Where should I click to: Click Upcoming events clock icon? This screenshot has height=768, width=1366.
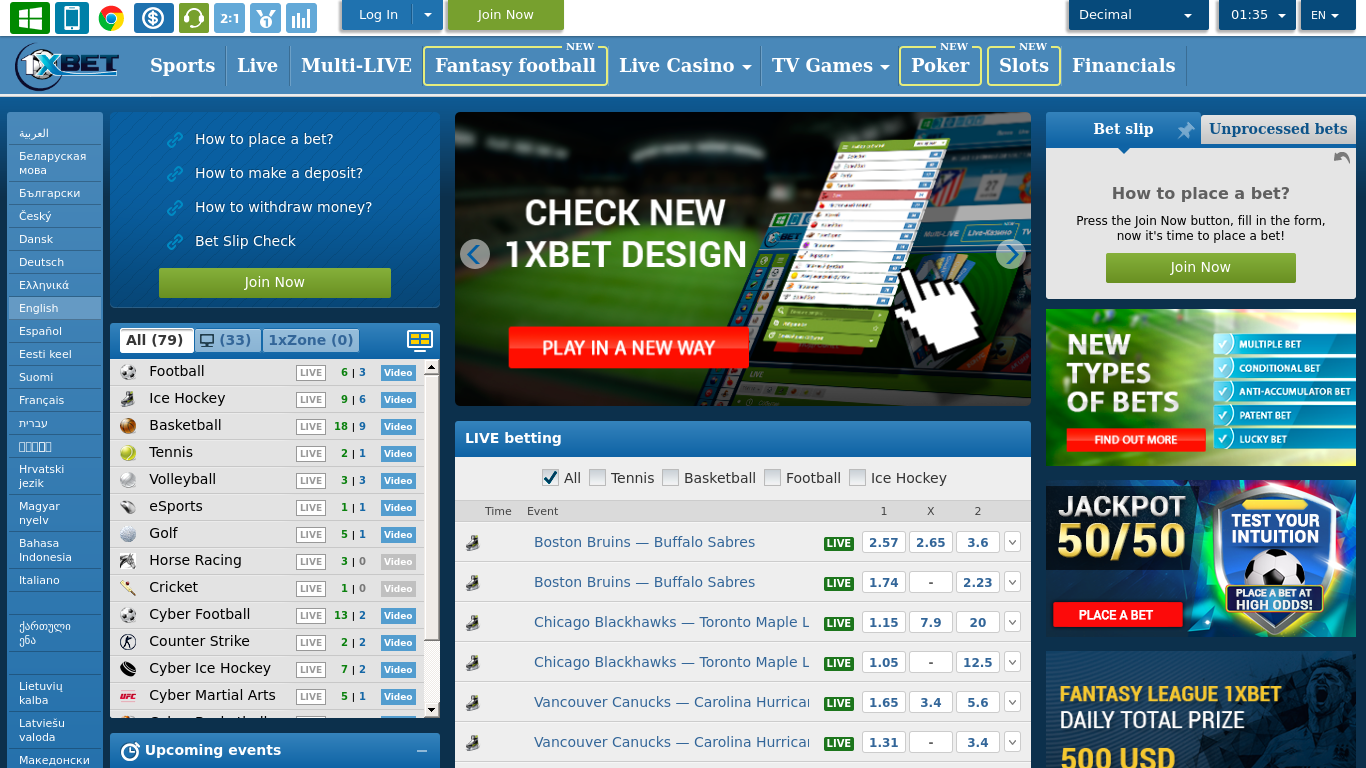(x=130, y=751)
